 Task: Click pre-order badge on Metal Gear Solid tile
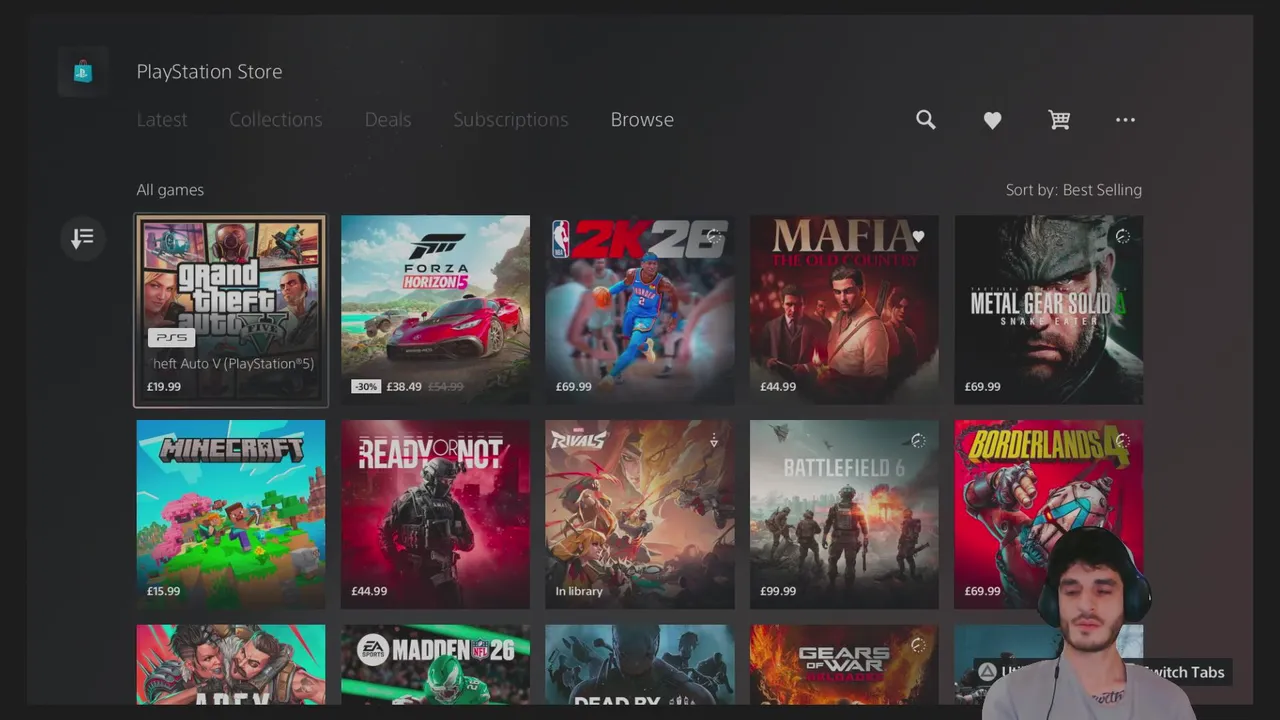pyautogui.click(x=1123, y=237)
